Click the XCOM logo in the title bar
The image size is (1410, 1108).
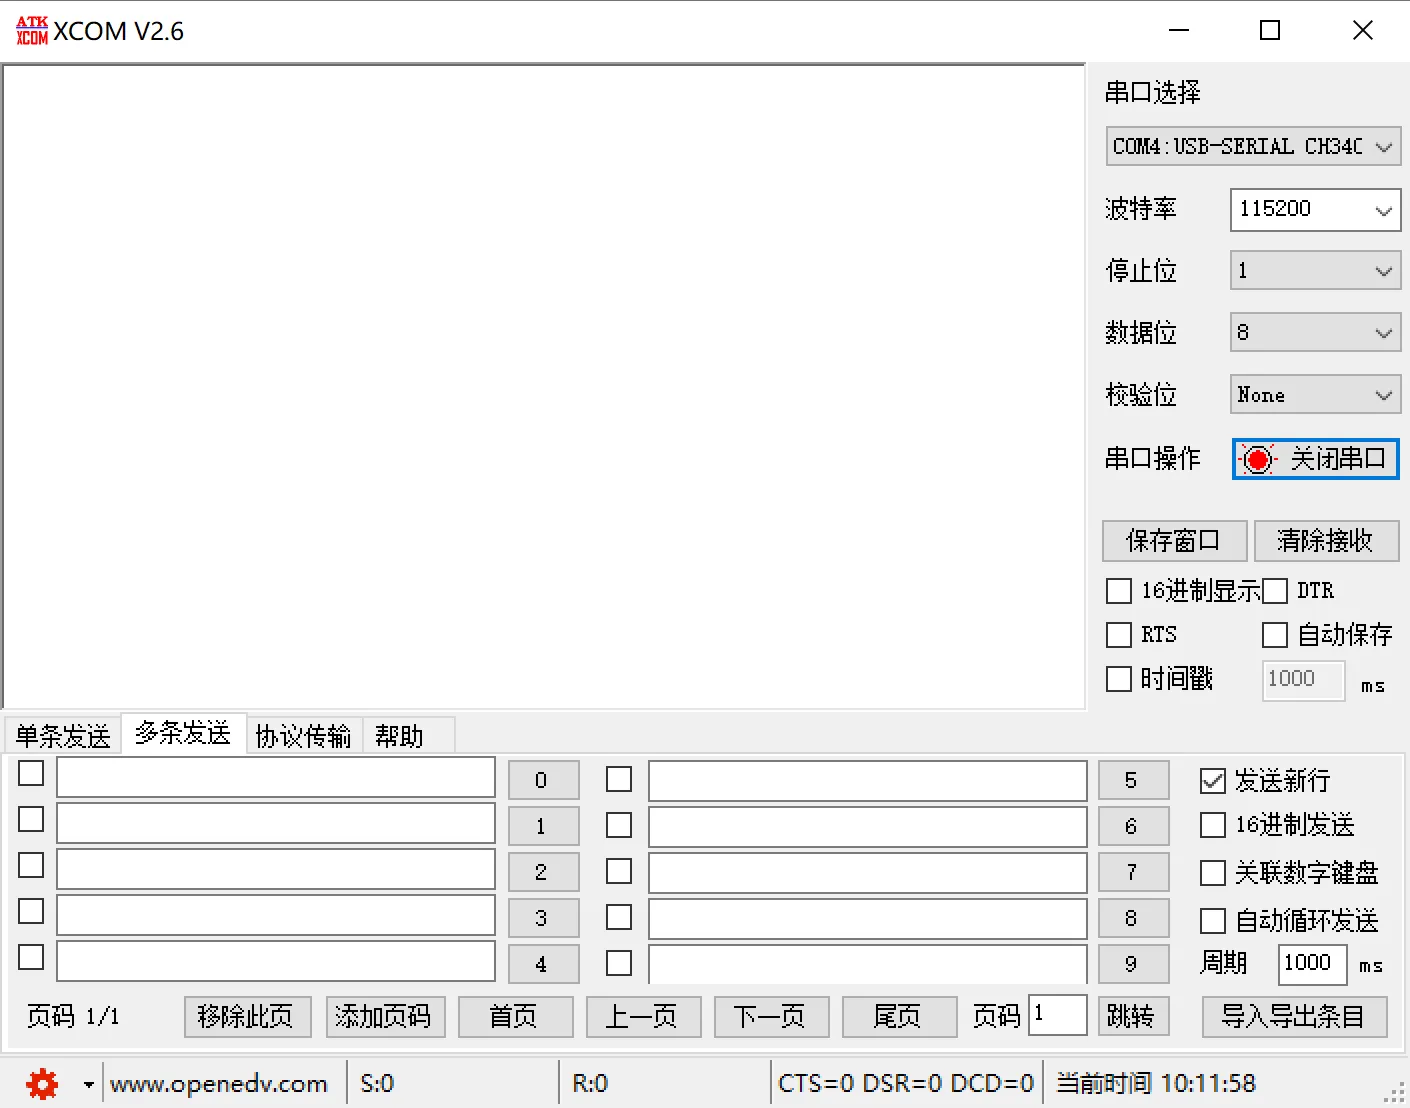[32, 31]
